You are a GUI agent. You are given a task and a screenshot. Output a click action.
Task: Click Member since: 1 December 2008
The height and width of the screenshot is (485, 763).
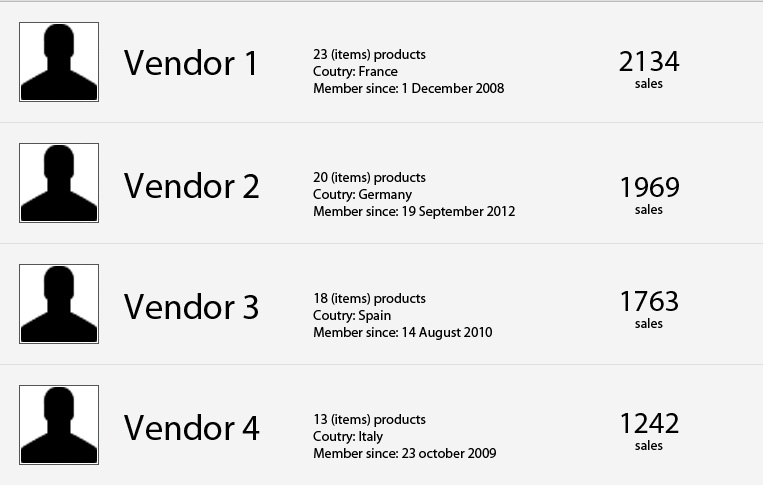point(409,89)
